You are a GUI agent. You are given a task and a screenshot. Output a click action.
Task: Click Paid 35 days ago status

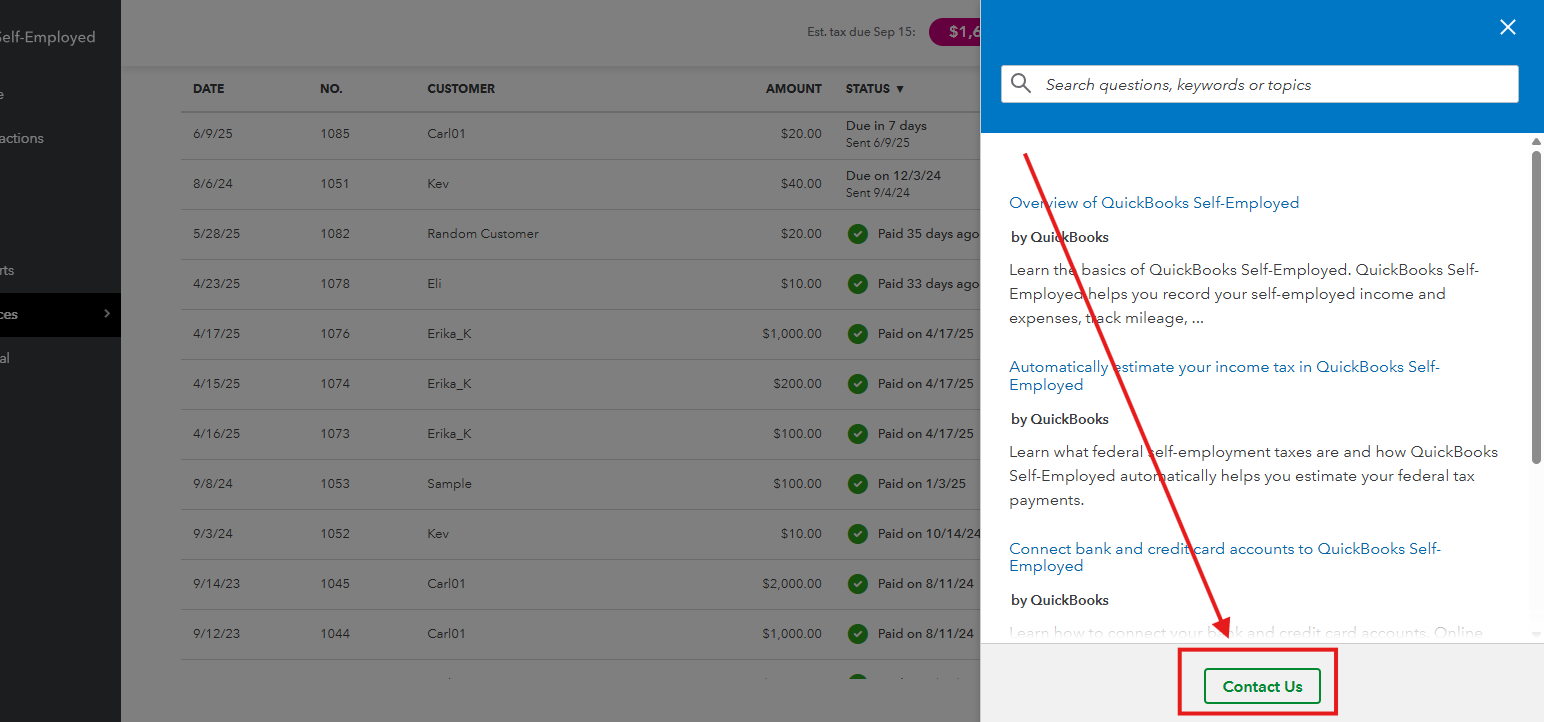coord(928,234)
